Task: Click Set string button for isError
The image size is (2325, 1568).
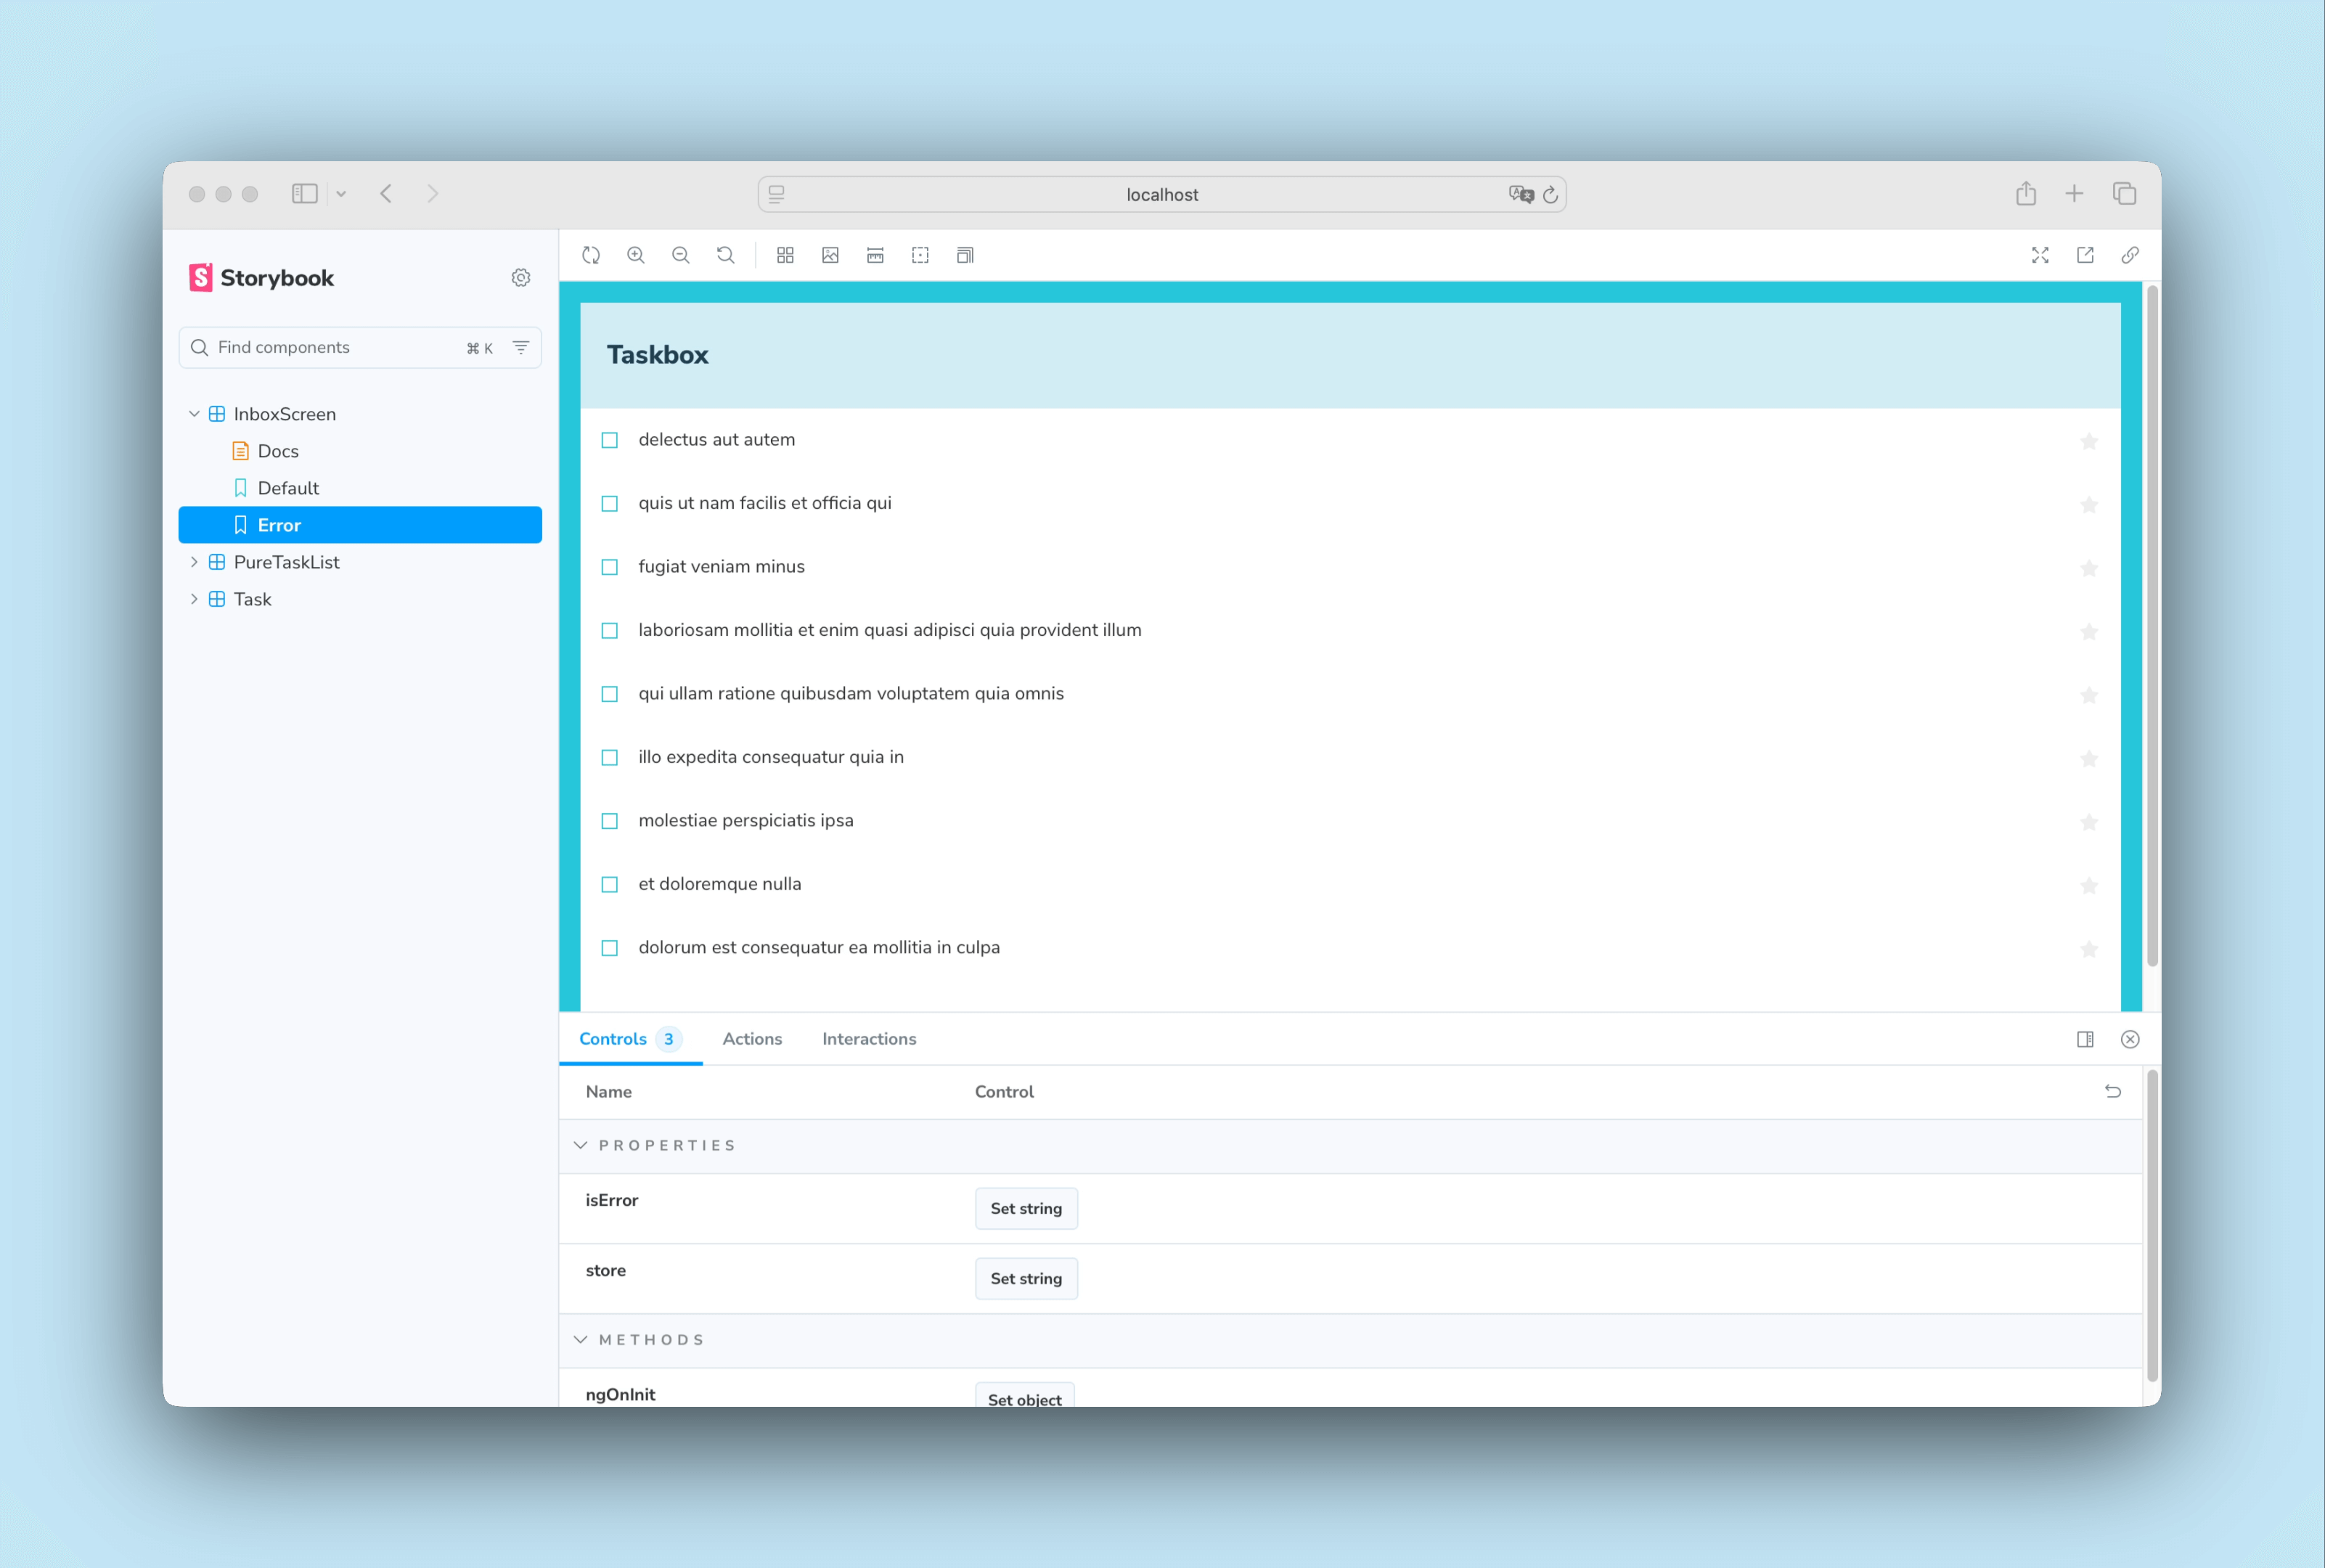Action: pos(1026,1208)
